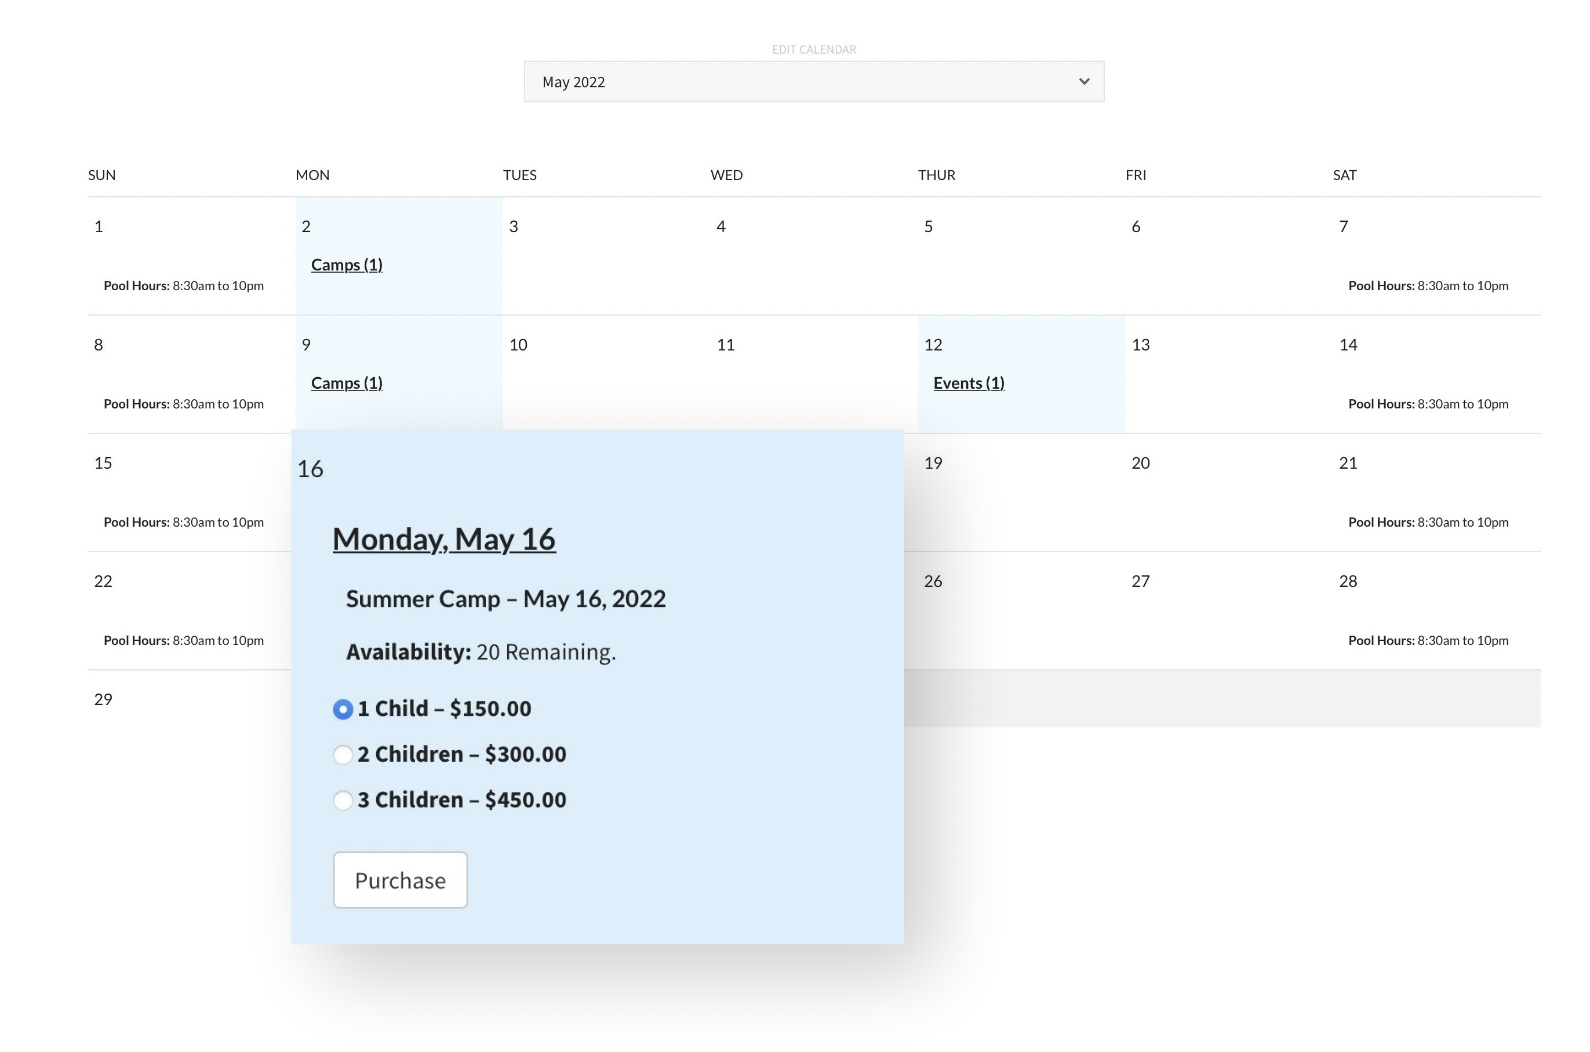Screen dimensions: 1590x1052
Task: Select the 1 Child $150.00 option
Action: [x=343, y=709]
